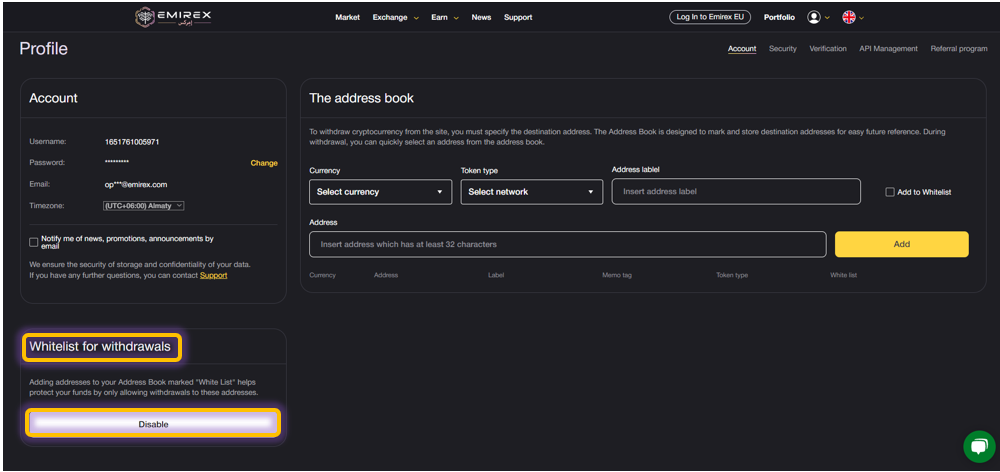Click the yellow Add button
This screenshot has width=1000, height=472.
tap(902, 244)
